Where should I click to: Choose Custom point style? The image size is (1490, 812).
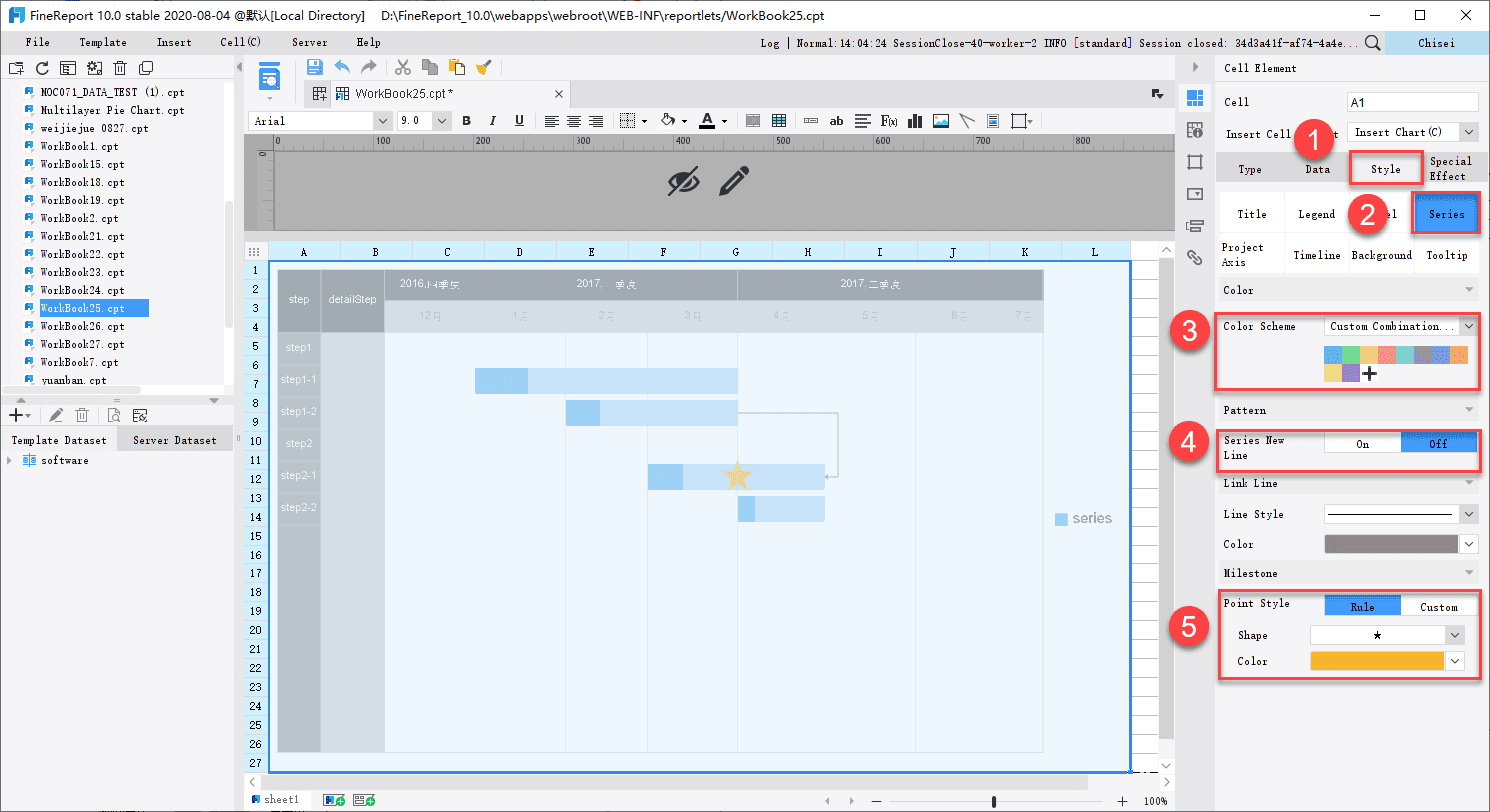pos(1438,607)
